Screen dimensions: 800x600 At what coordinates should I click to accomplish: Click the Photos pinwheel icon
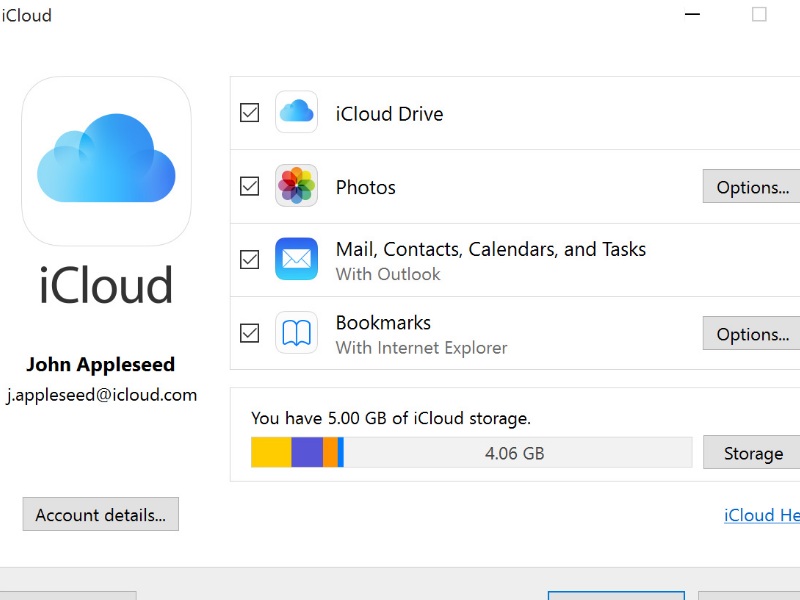click(296, 186)
